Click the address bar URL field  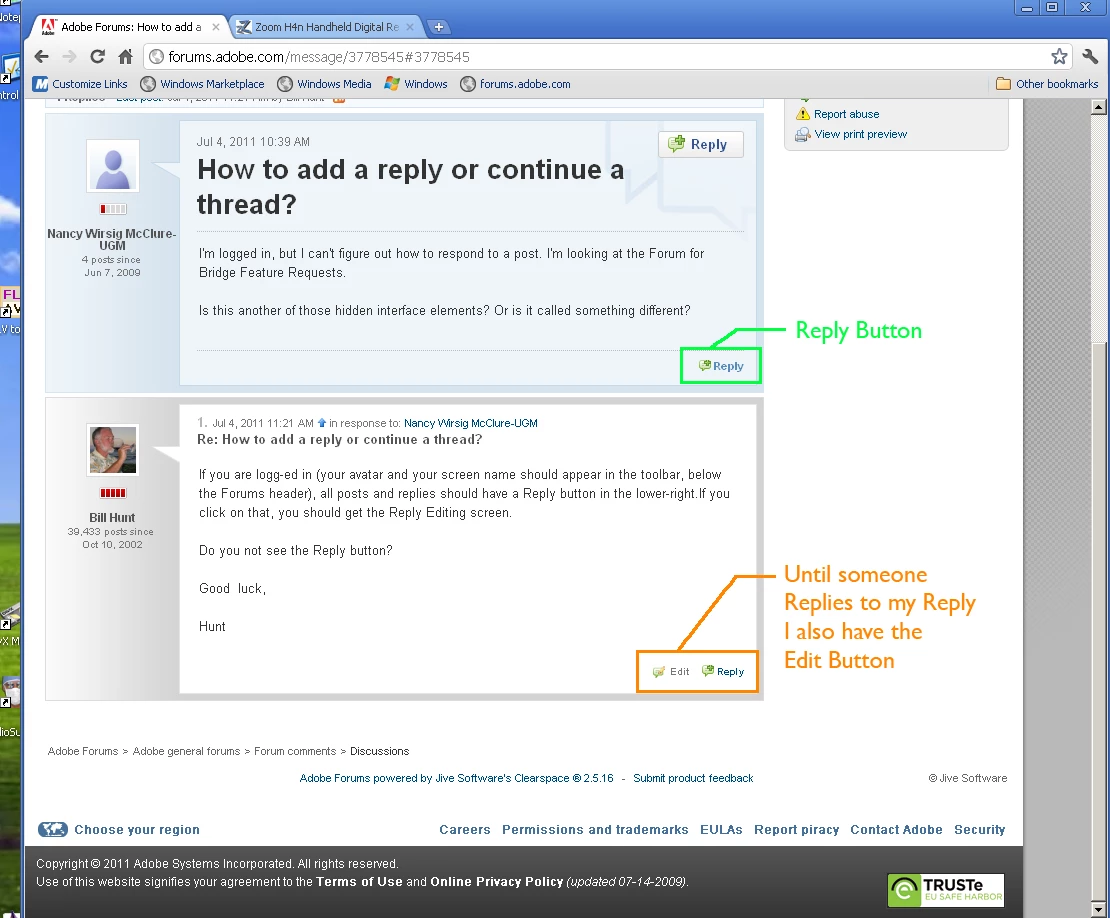coord(595,57)
